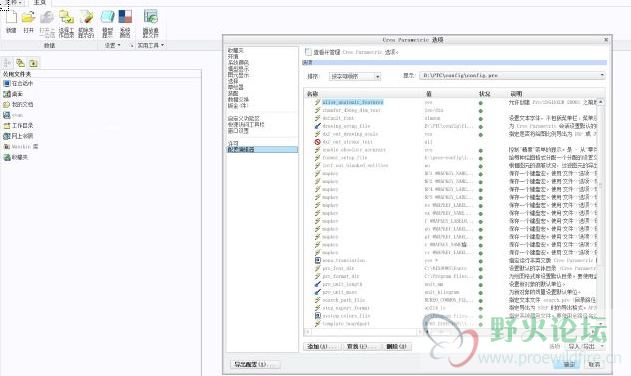The image size is (631, 376).
Task: Select 配置编辑器 in options category list
Action: point(262,150)
